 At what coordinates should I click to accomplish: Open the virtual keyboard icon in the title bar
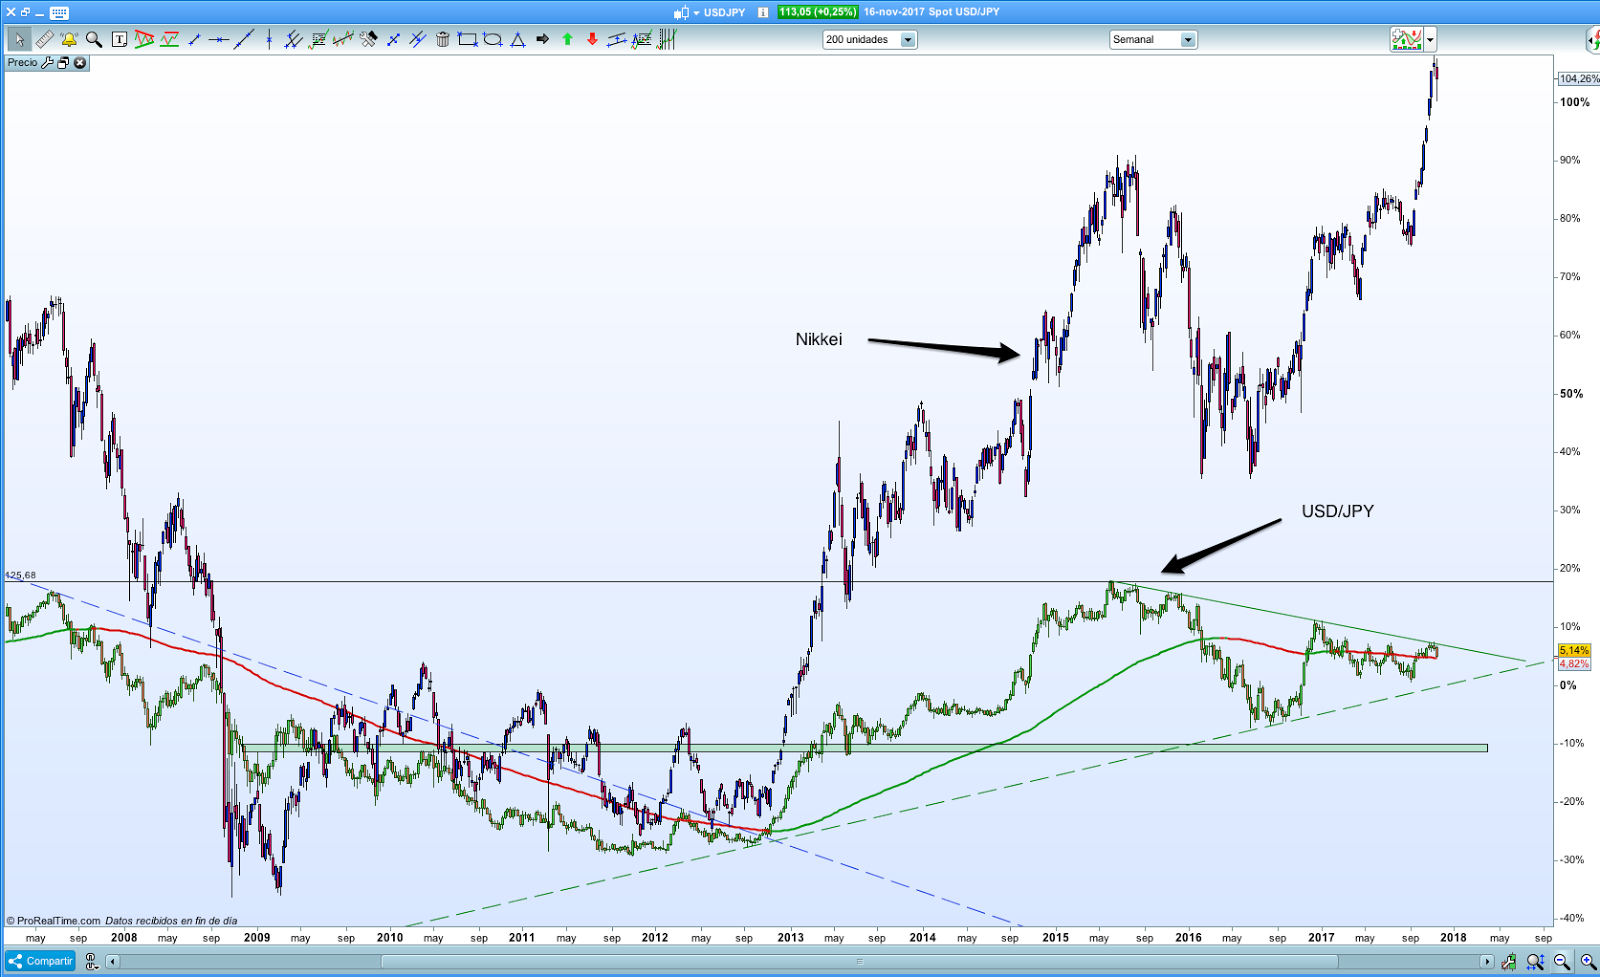(x=59, y=13)
